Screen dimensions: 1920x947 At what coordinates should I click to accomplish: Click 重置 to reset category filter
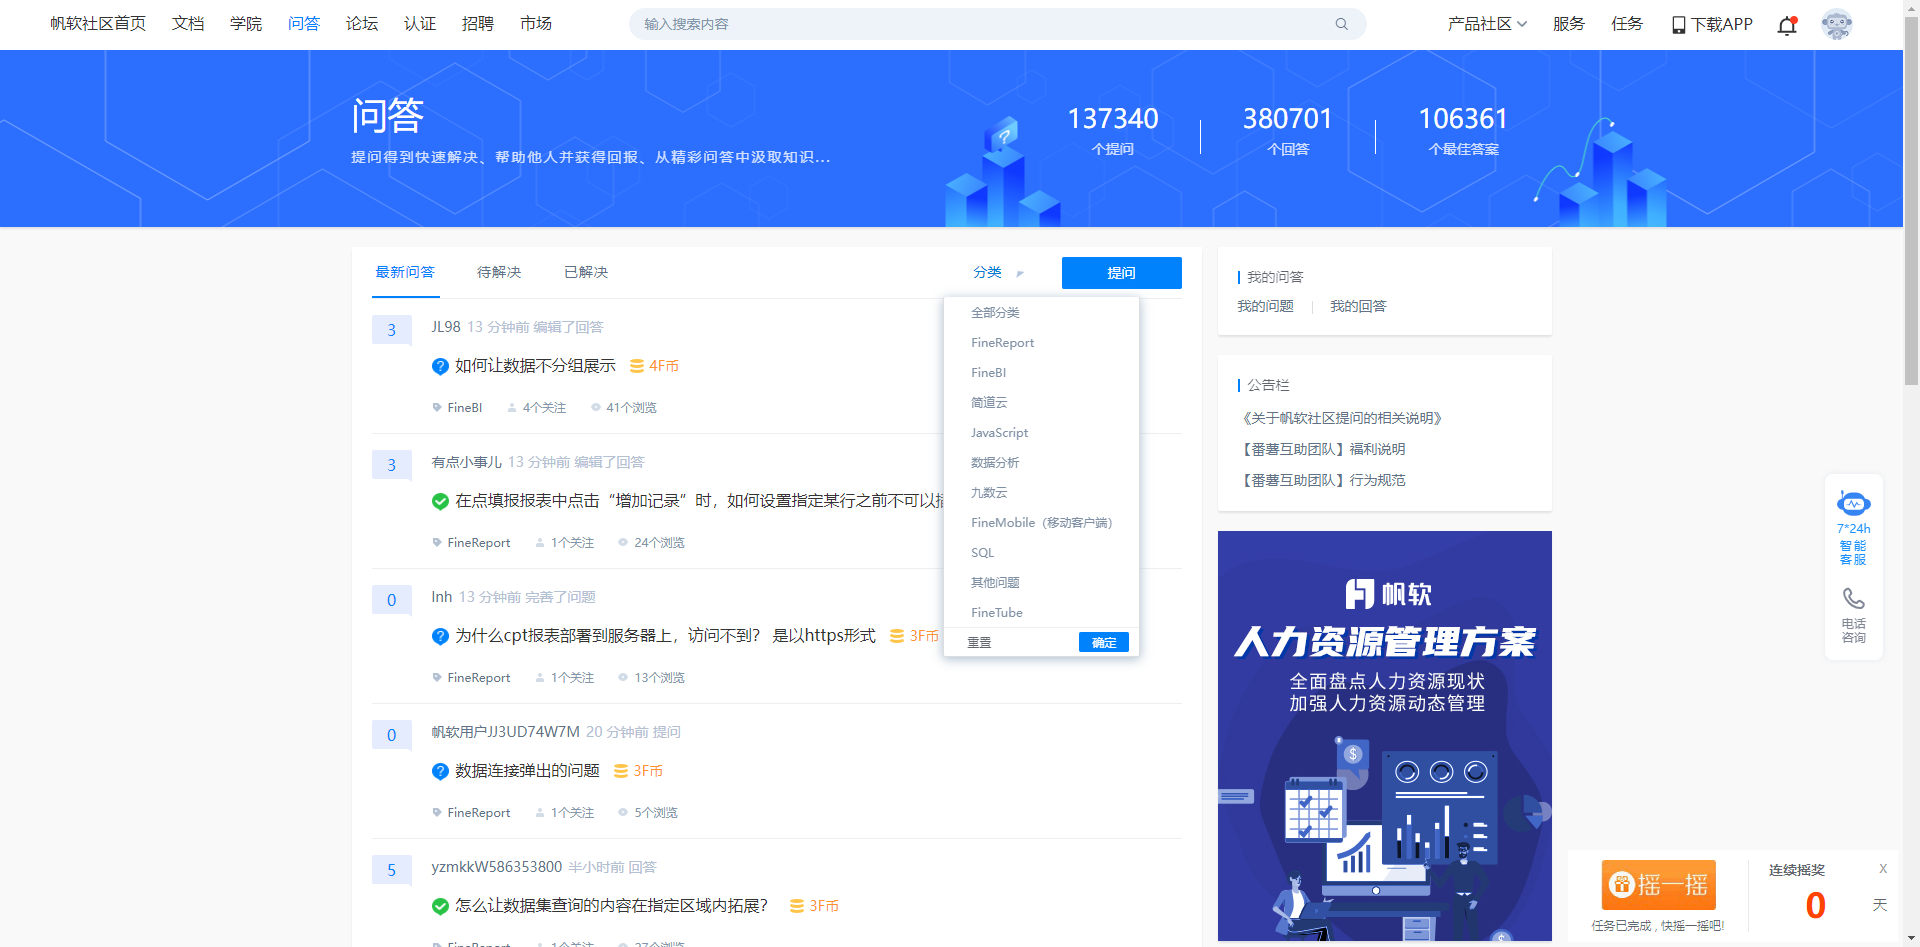point(979,643)
